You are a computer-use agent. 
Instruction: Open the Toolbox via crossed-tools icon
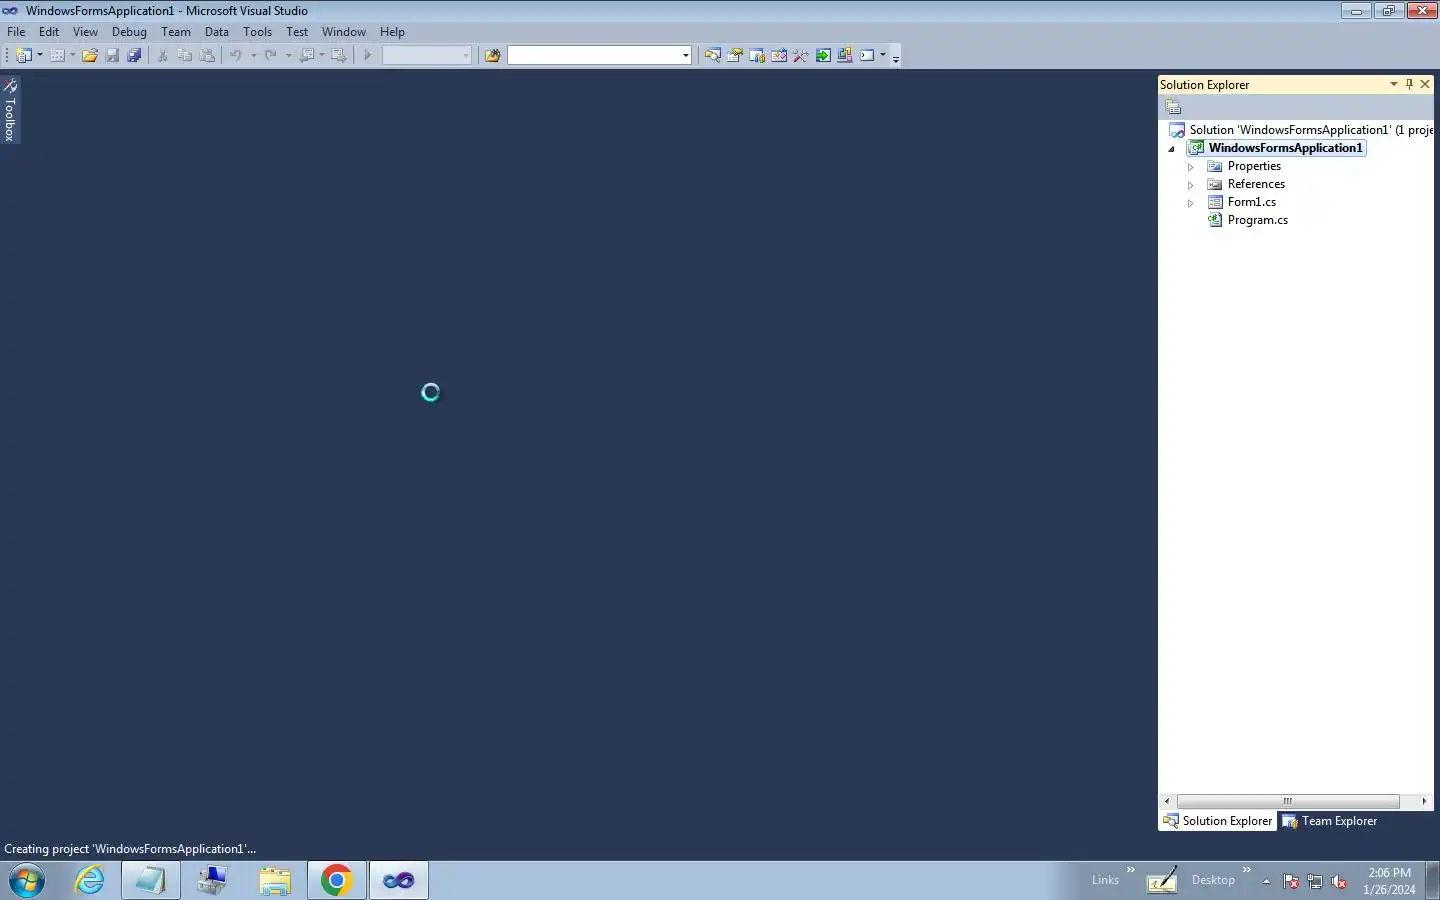click(x=801, y=55)
